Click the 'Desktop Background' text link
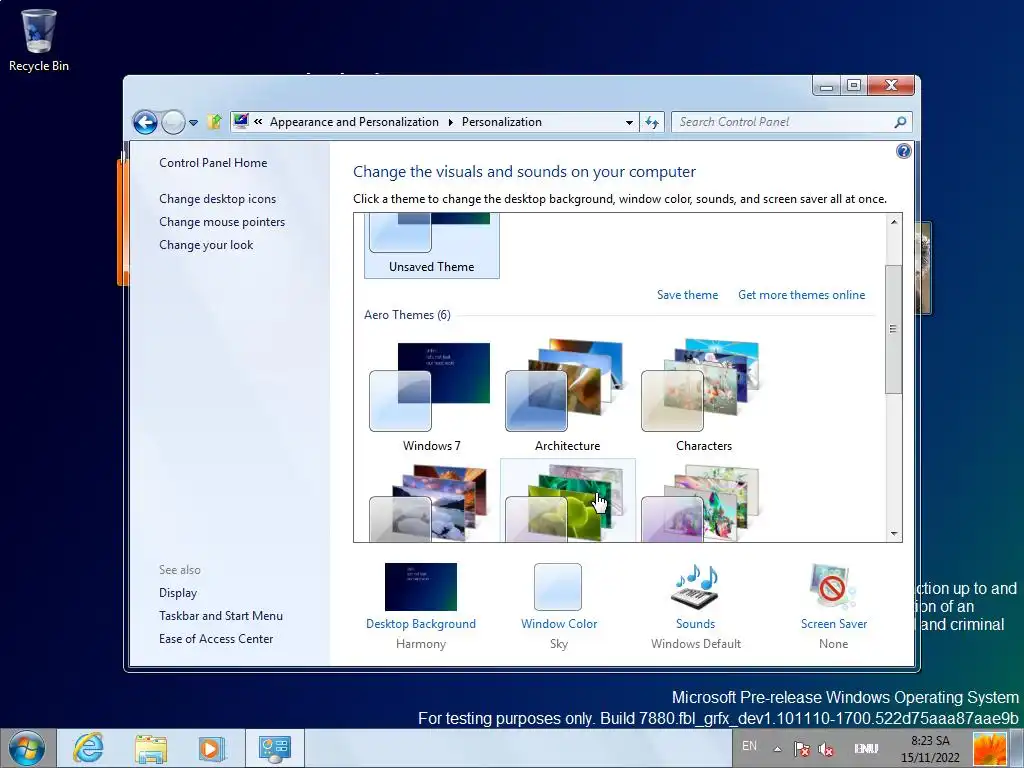Viewport: 1024px width, 768px height. pos(421,624)
